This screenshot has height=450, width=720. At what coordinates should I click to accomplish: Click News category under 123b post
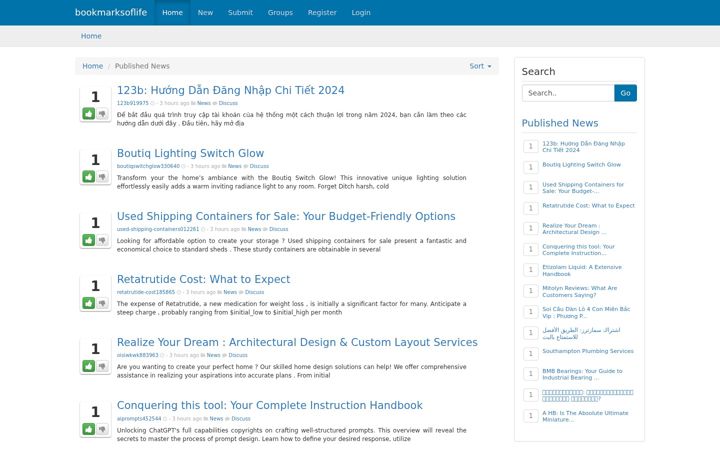point(204,103)
